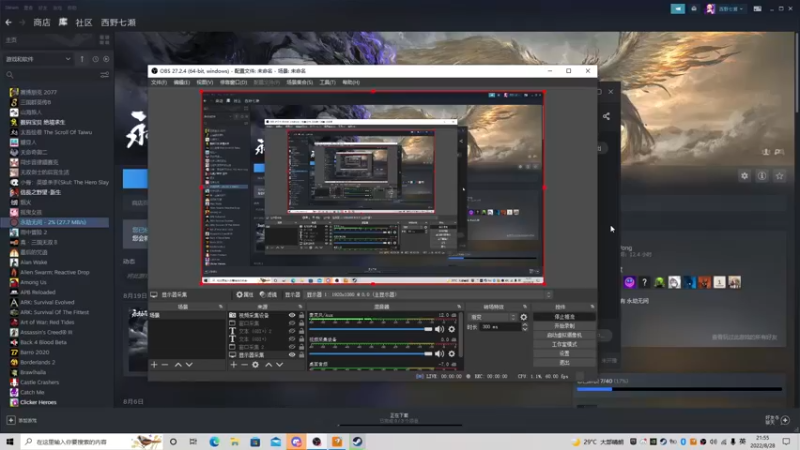Viewport: 800px width, 450px height.
Task: Add a scene with the plus icon in OBS scenes panel
Action: [x=154, y=365]
